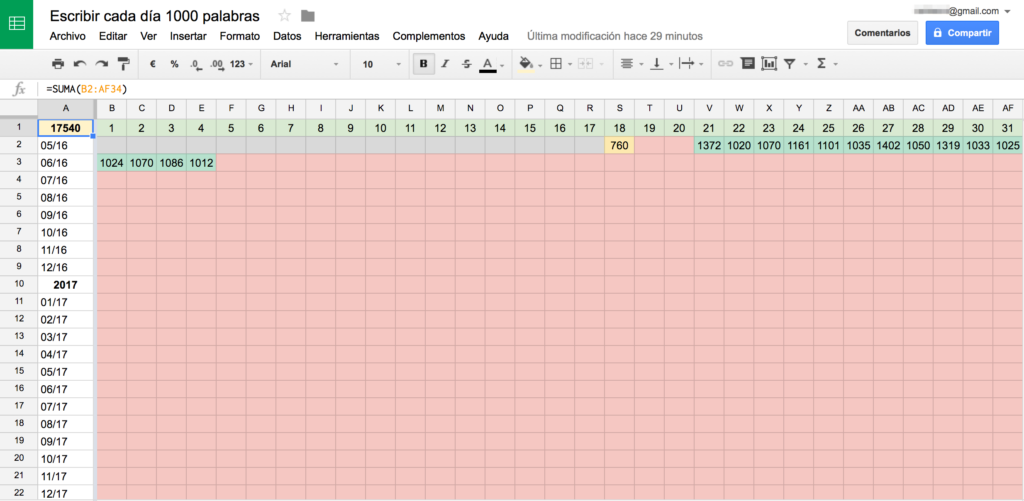Click the blue Compartir button
The width and height of the screenshot is (1024, 501).
click(962, 33)
